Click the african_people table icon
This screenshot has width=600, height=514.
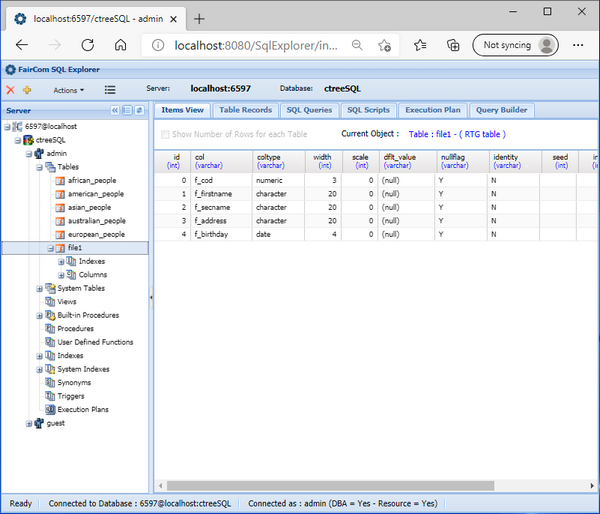pyautogui.click(x=60, y=181)
